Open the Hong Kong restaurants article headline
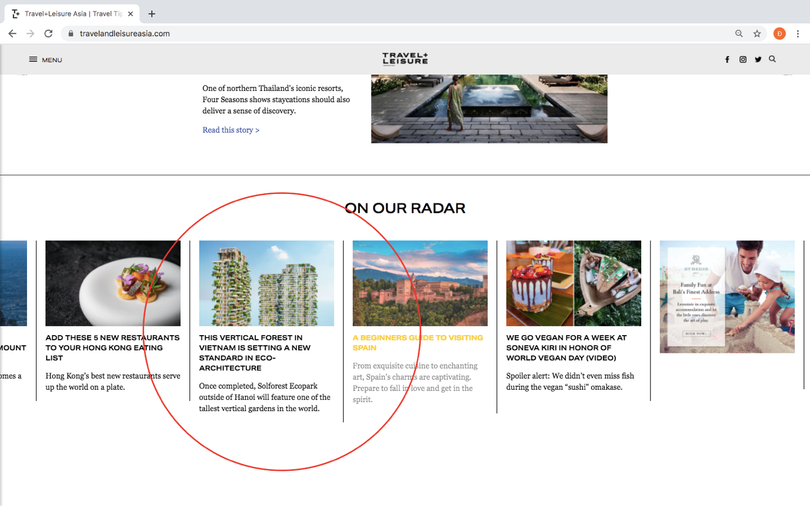Viewport: 810px width, 506px height. pyautogui.click(x=112, y=348)
